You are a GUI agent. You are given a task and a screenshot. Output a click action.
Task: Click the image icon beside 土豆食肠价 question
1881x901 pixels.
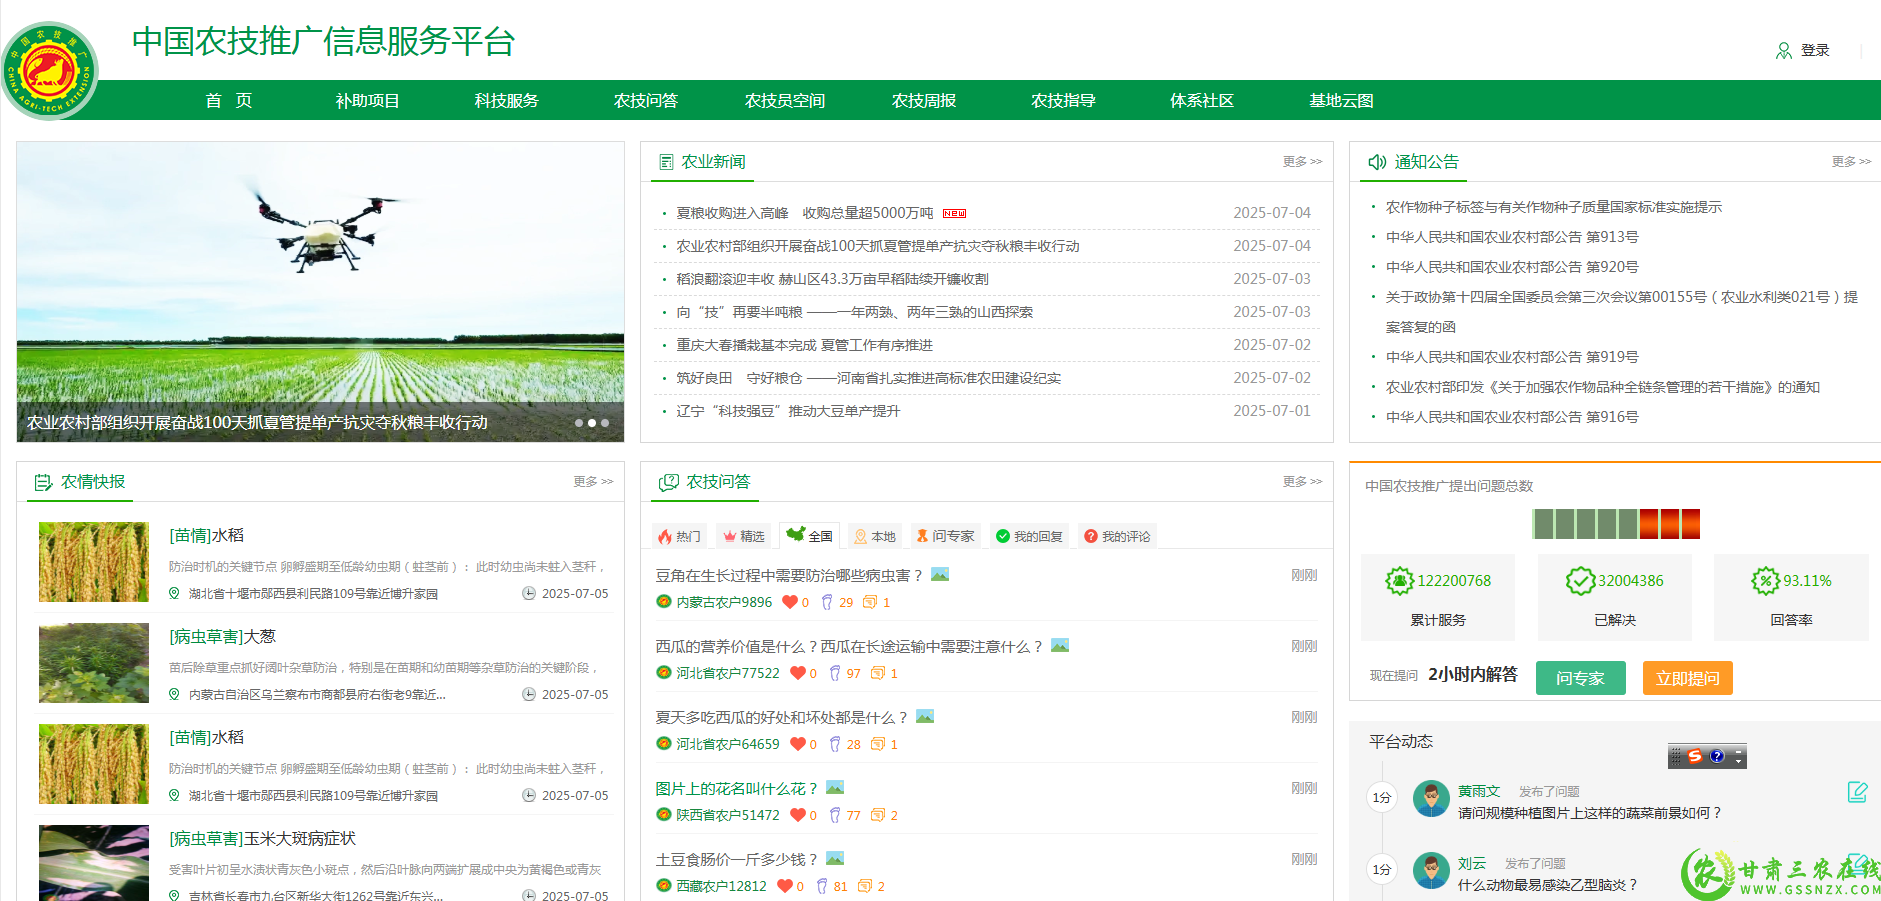[x=835, y=858]
